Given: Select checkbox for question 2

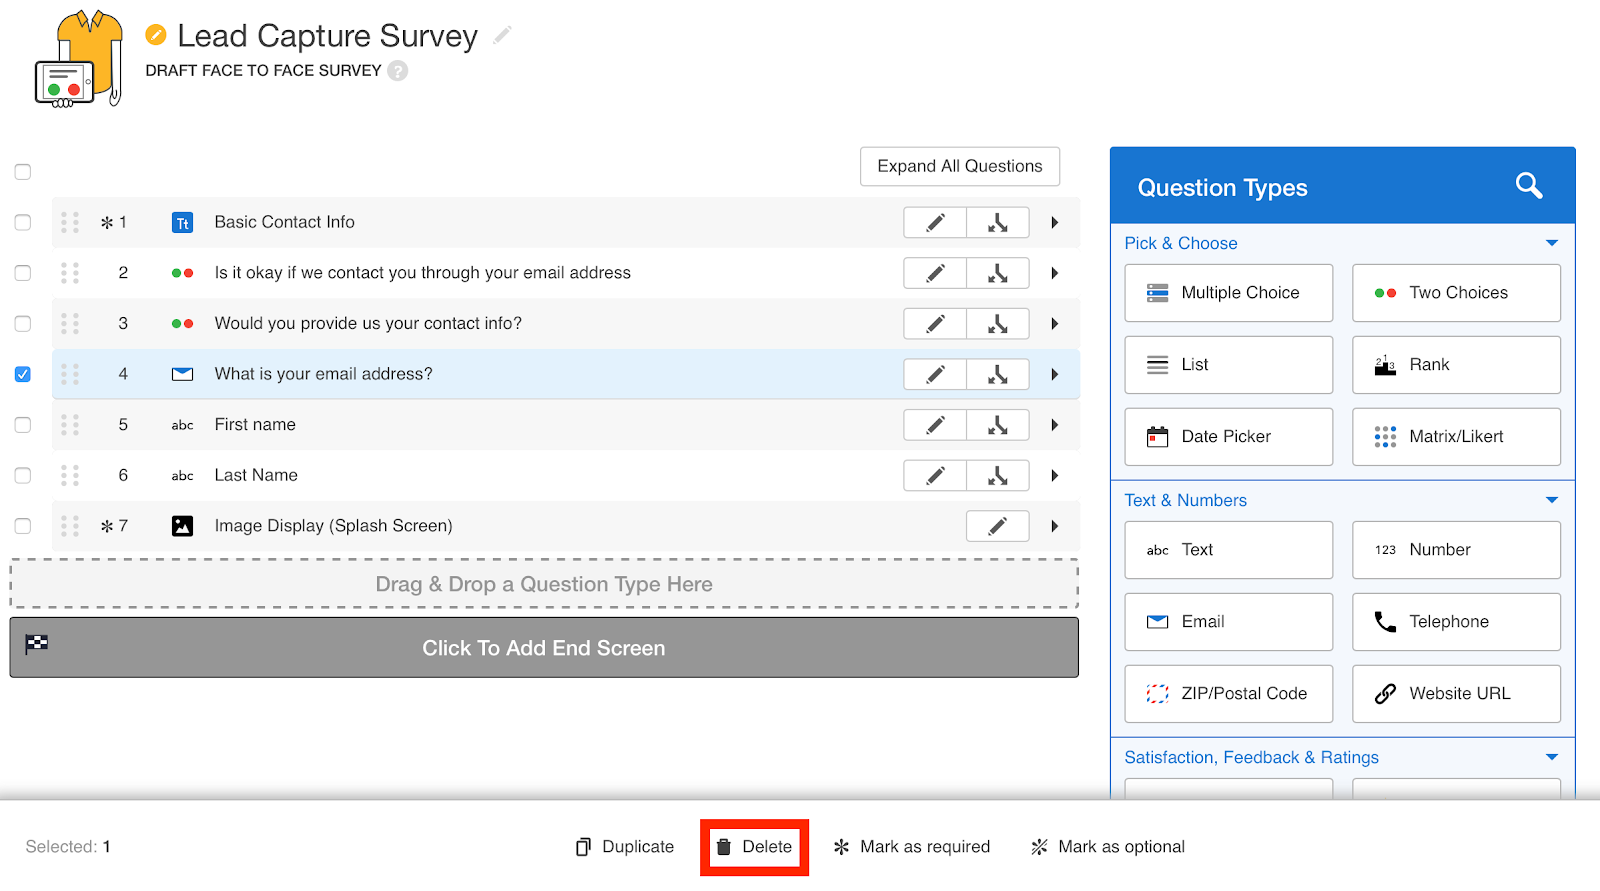Looking at the screenshot, I should pyautogui.click(x=23, y=273).
